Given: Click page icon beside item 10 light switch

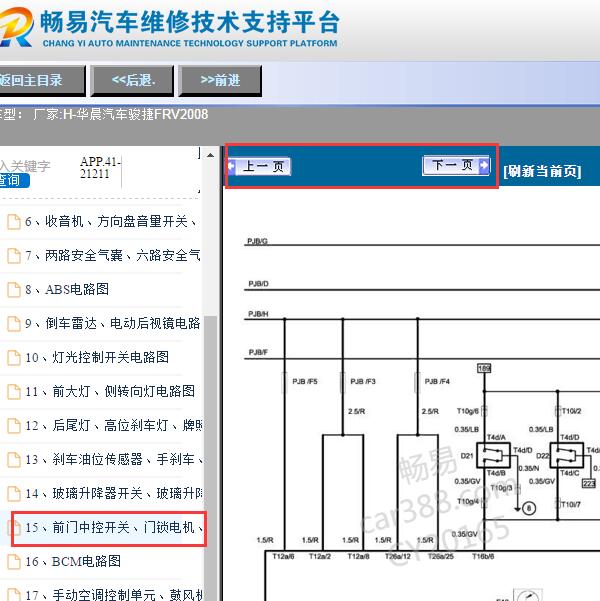Looking at the screenshot, I should pyautogui.click(x=14, y=357).
